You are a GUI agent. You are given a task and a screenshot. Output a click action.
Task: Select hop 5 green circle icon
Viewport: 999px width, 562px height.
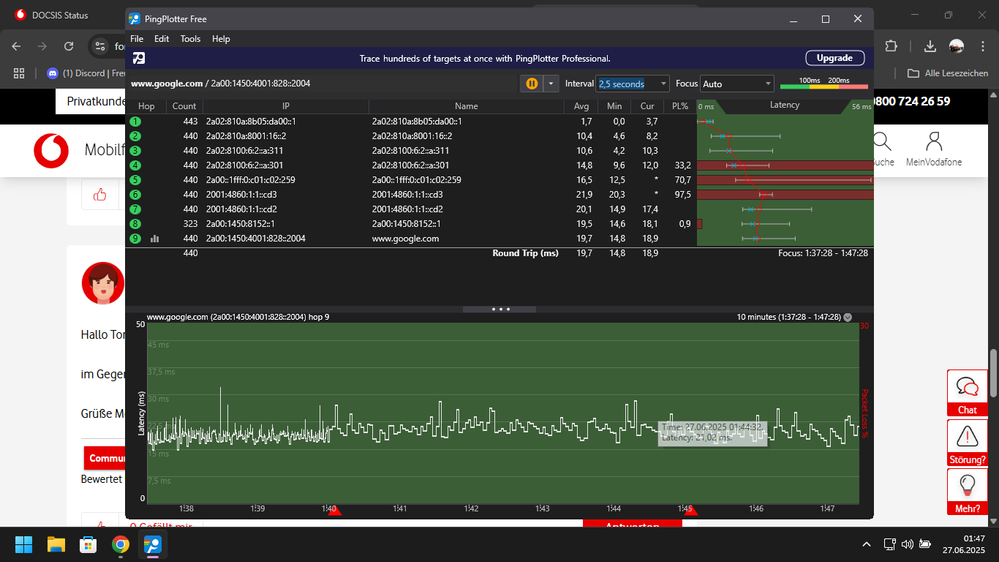135,180
